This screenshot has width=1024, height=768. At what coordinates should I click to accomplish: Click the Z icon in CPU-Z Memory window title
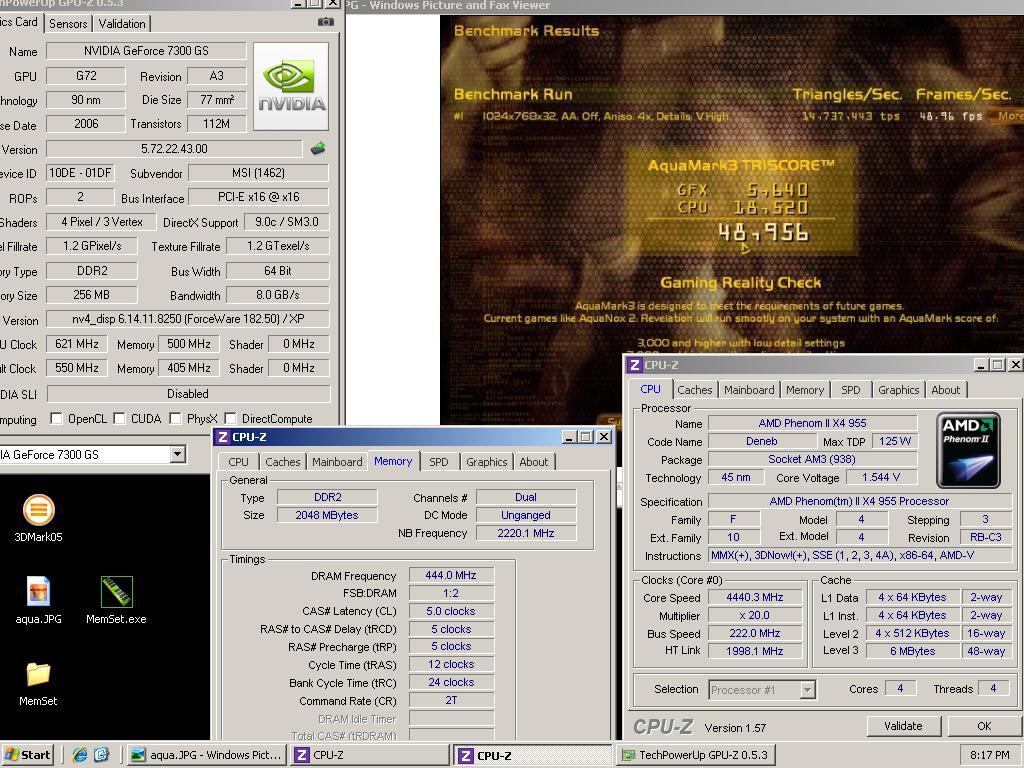pyautogui.click(x=223, y=437)
